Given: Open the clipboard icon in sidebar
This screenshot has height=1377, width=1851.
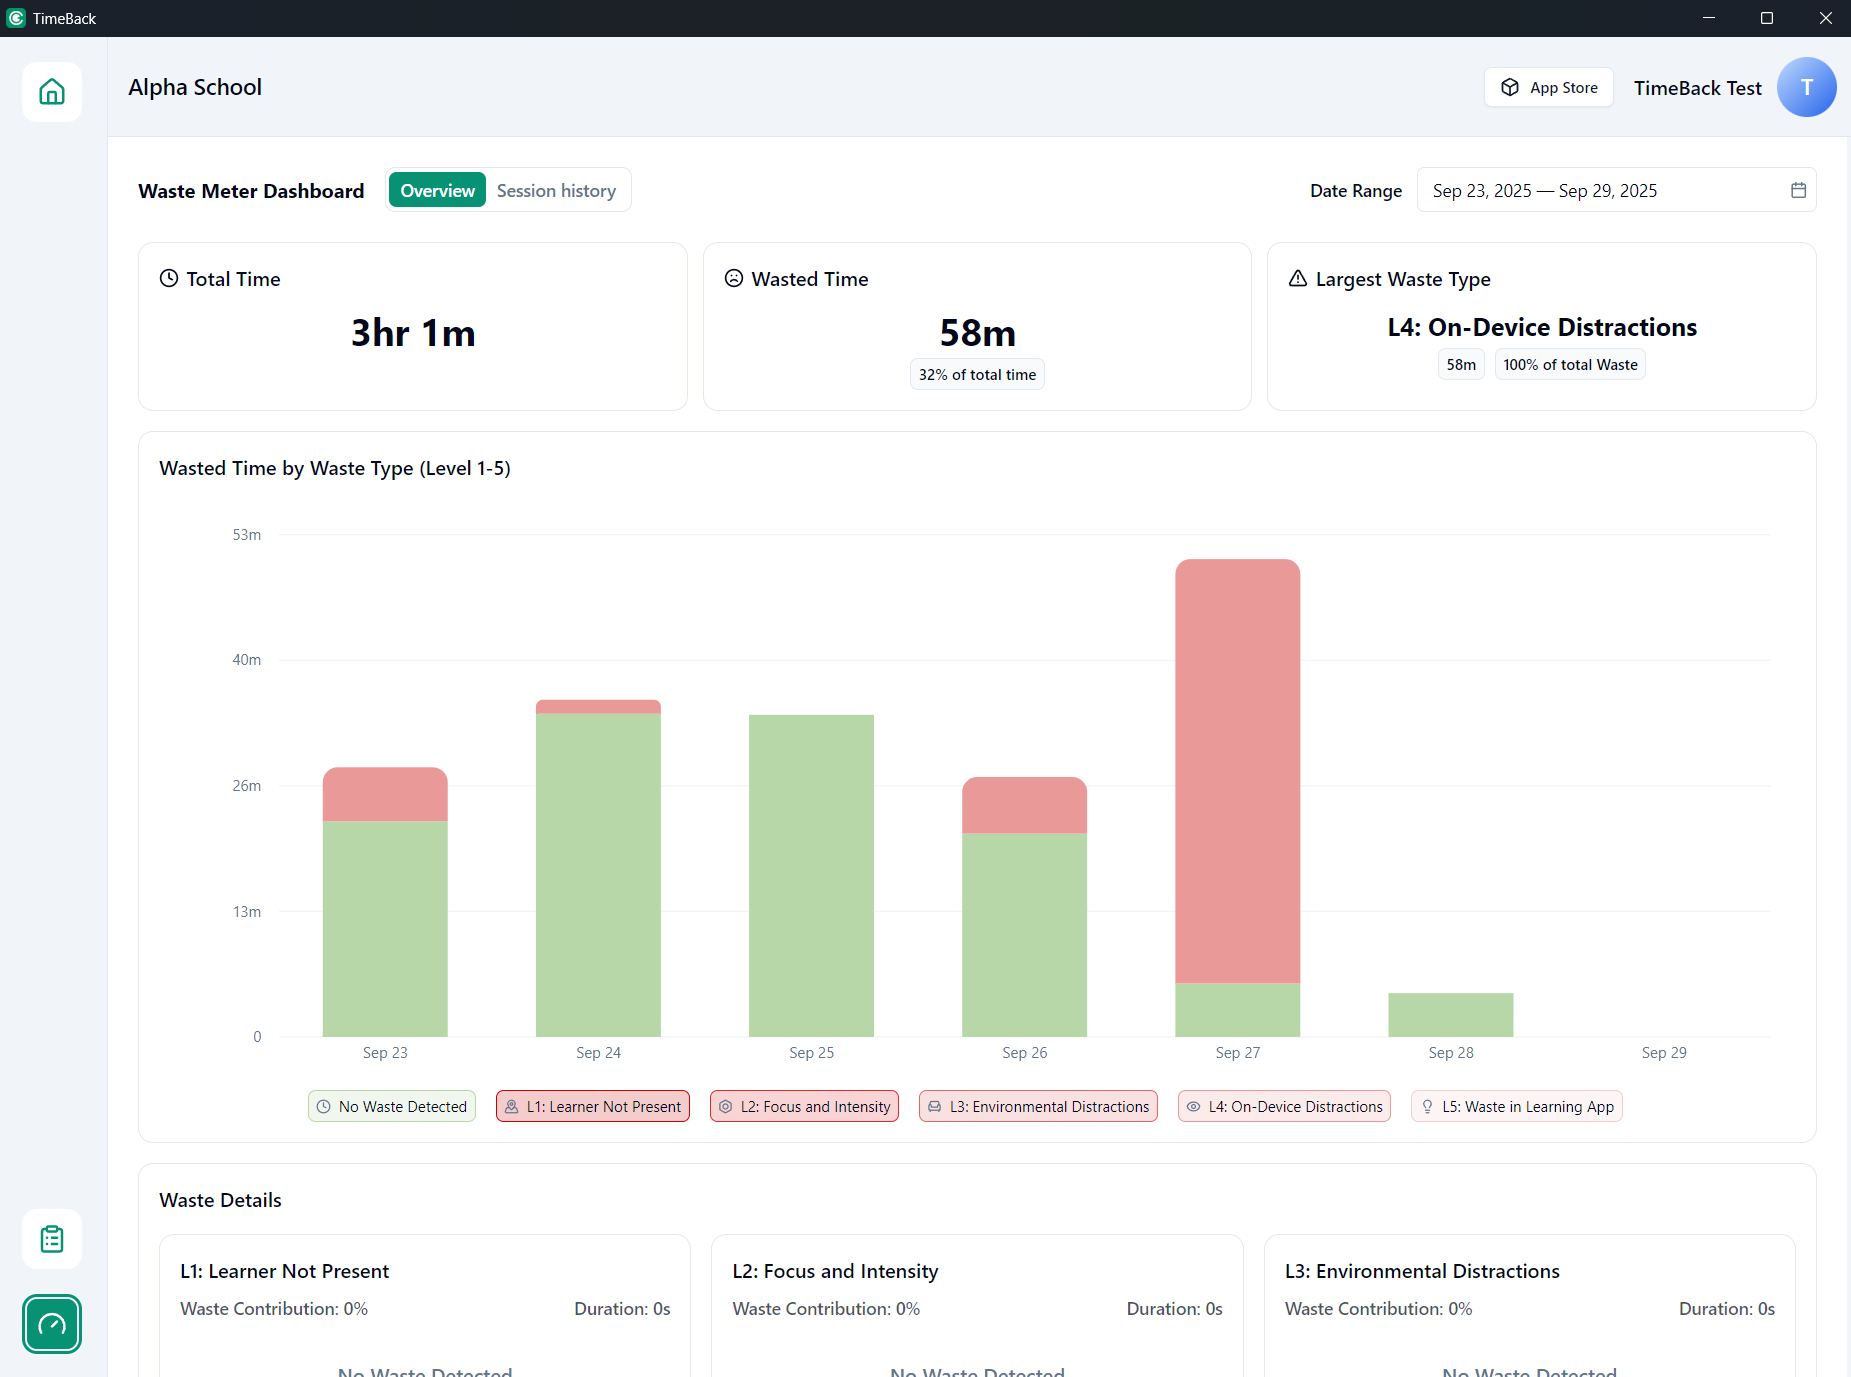Looking at the screenshot, I should (52, 1239).
